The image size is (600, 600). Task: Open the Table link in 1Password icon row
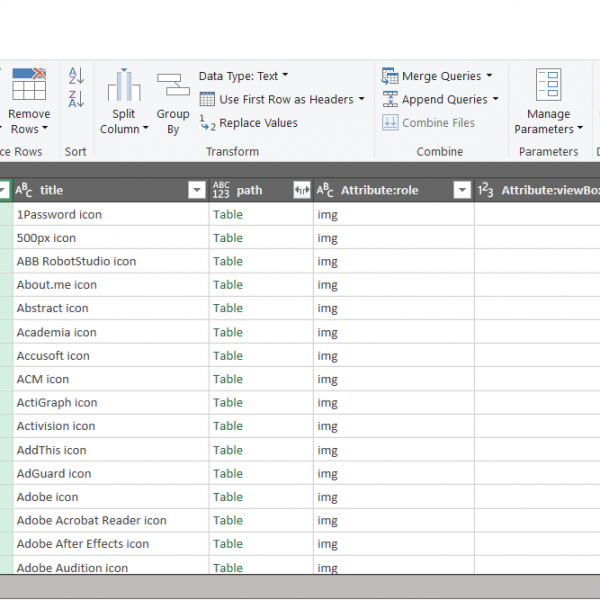click(228, 215)
